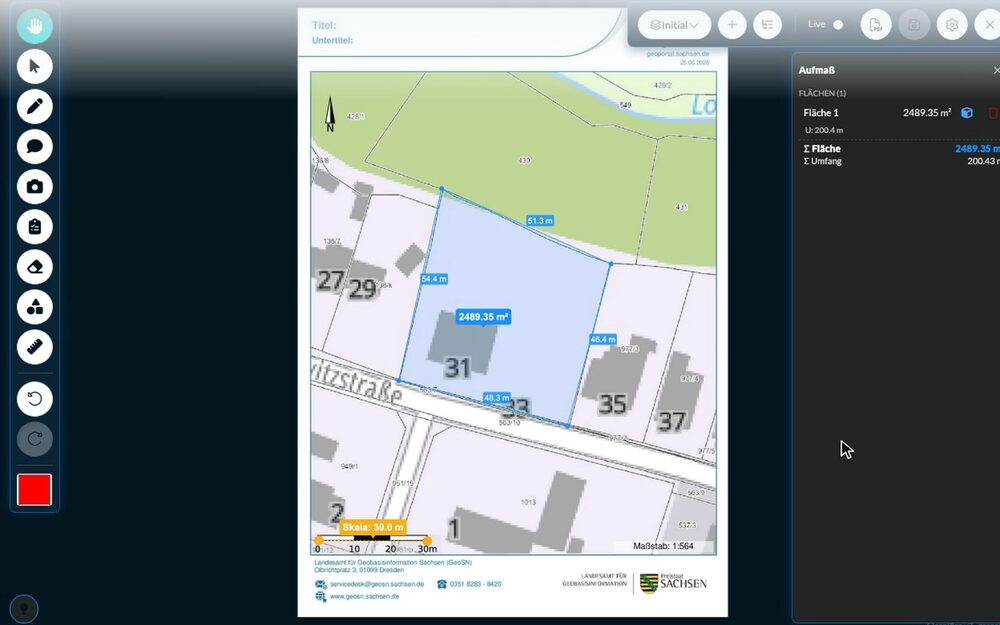Click the Maßstab: 1:564 scale text
Viewport: 1000px width, 625px height.
pos(663,546)
